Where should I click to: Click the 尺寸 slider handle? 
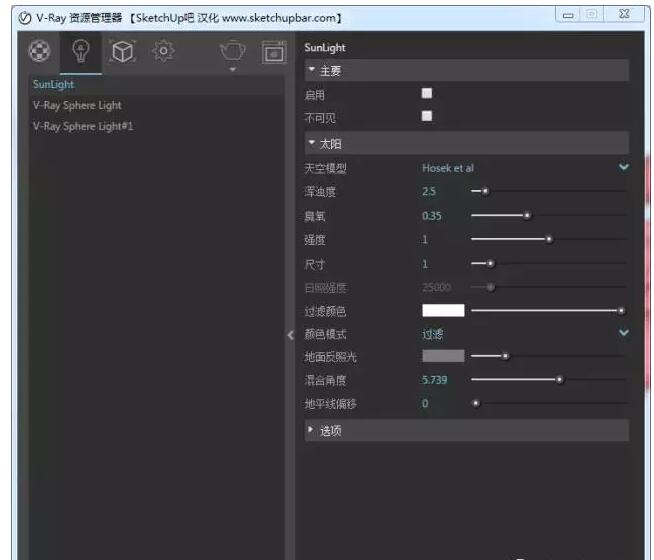491,264
